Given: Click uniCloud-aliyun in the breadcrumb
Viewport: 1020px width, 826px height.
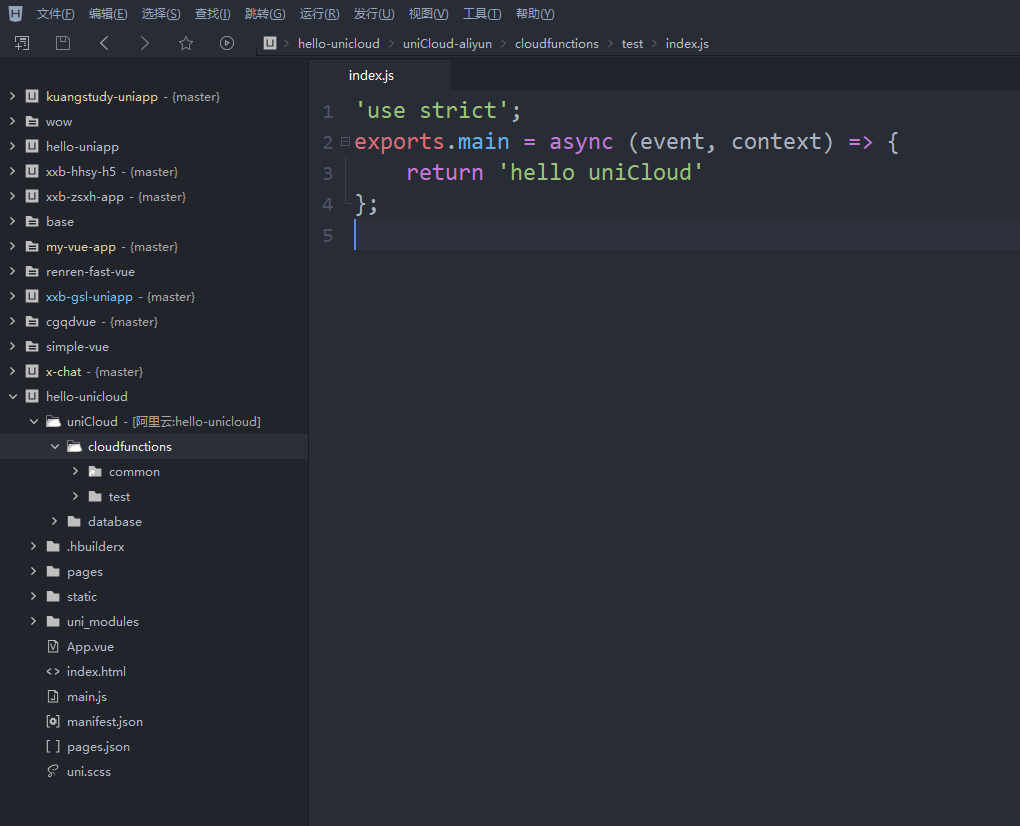Looking at the screenshot, I should coord(447,44).
